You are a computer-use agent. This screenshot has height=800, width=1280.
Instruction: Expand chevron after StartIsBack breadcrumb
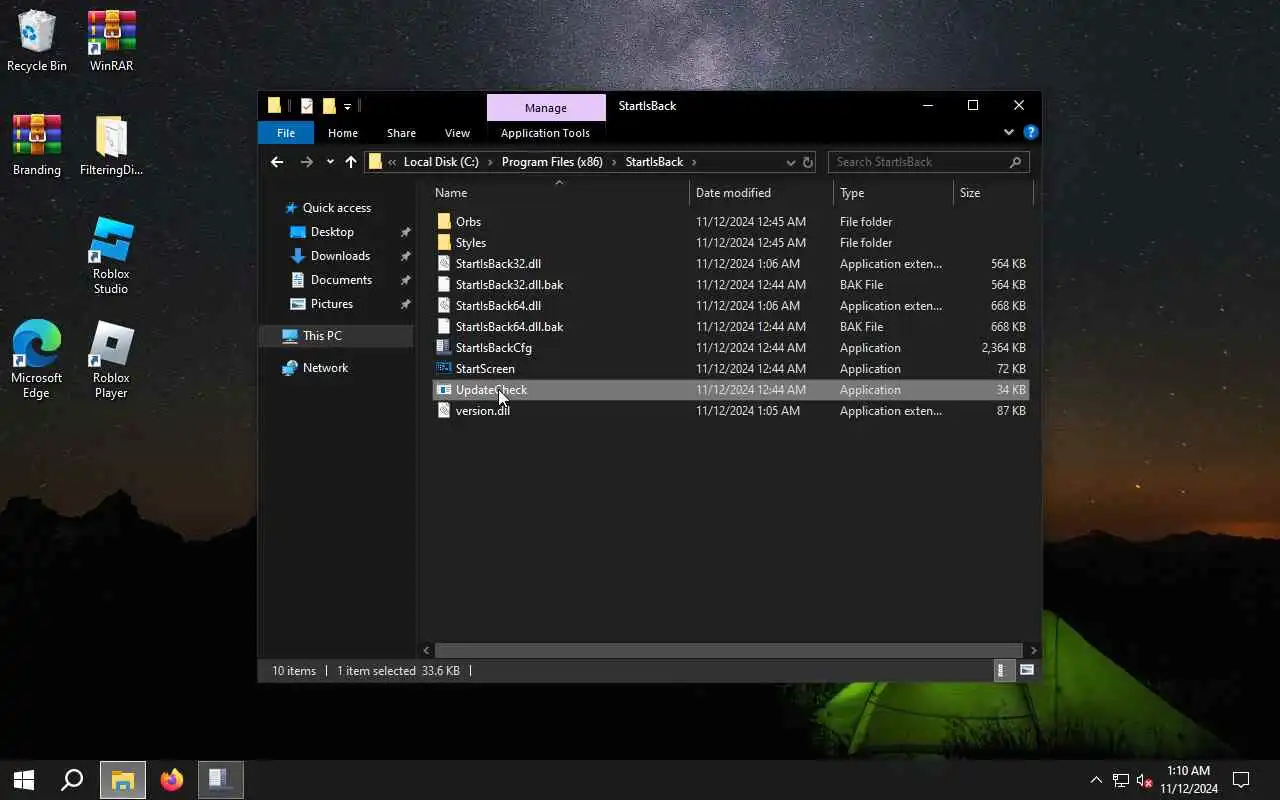coord(694,162)
